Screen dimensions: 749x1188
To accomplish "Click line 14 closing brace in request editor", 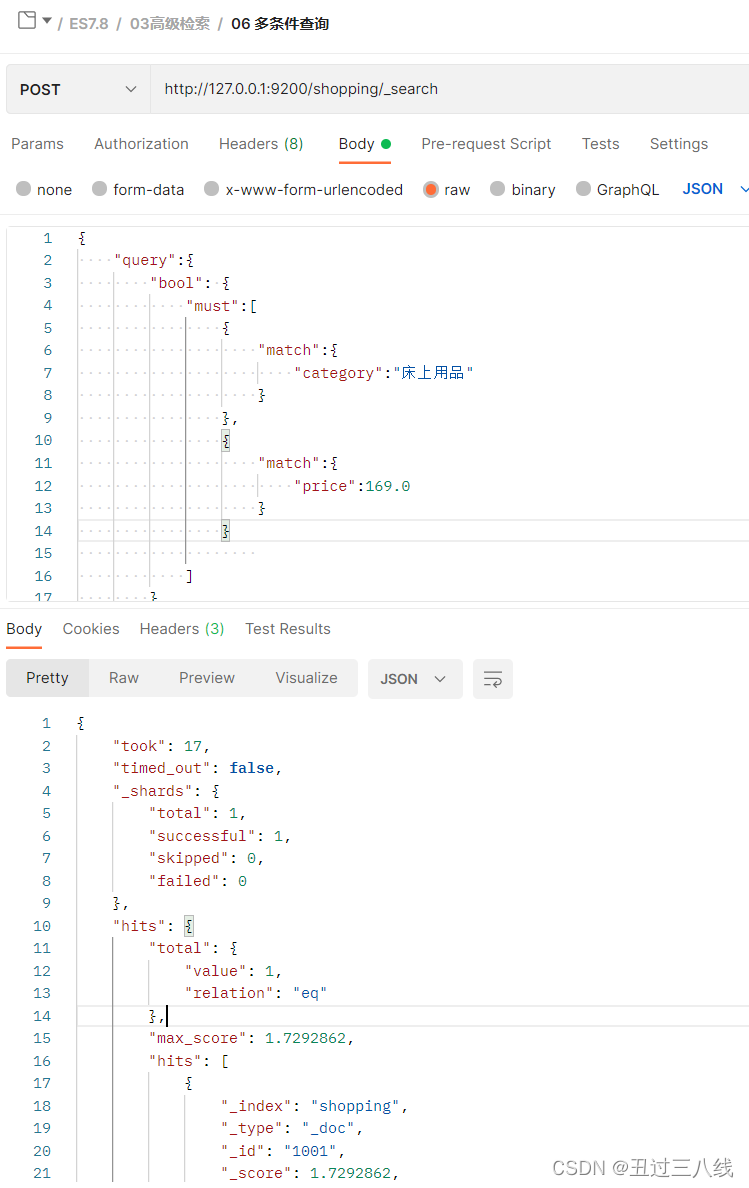I will (x=226, y=531).
